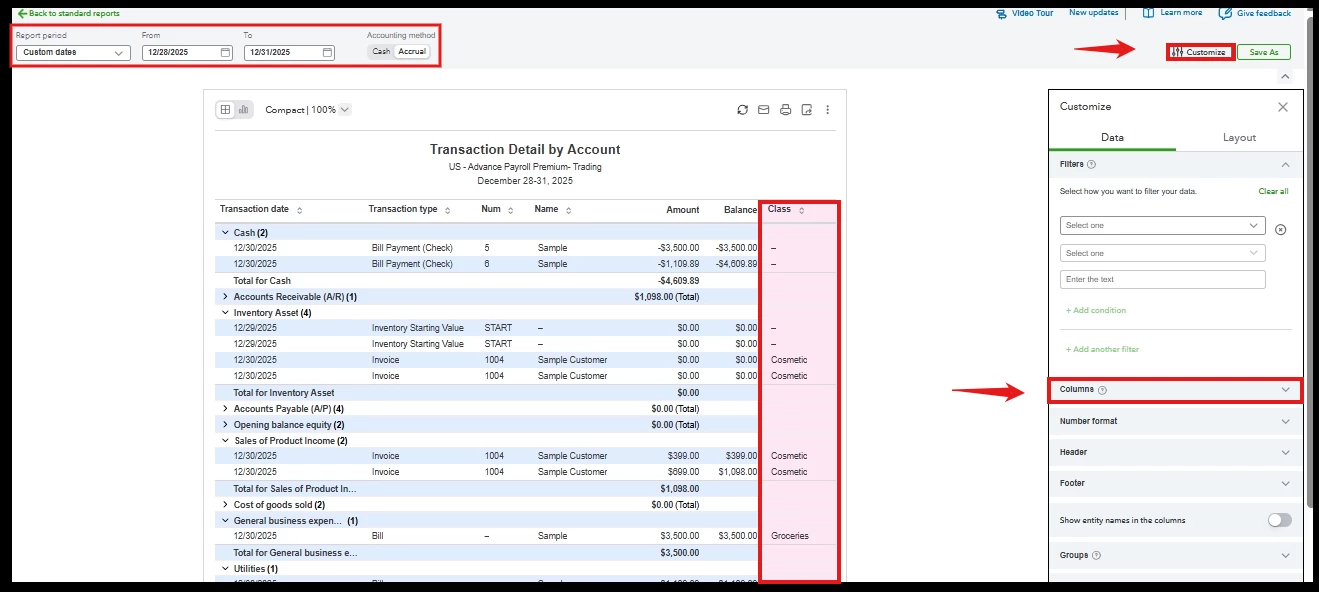This screenshot has width=1319, height=592.
Task: Select the table grid view icon
Action: [x=225, y=110]
